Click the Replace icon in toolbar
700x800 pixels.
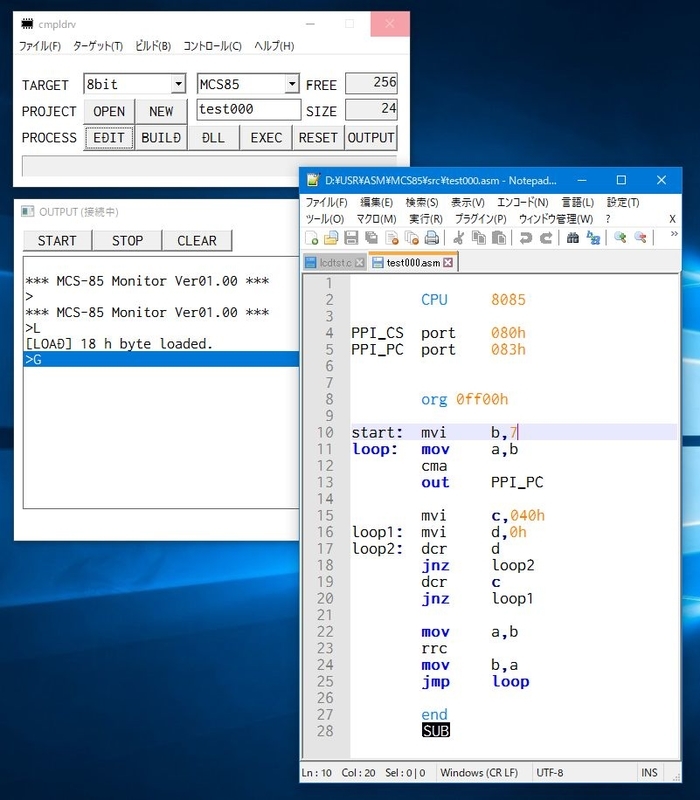tap(593, 238)
